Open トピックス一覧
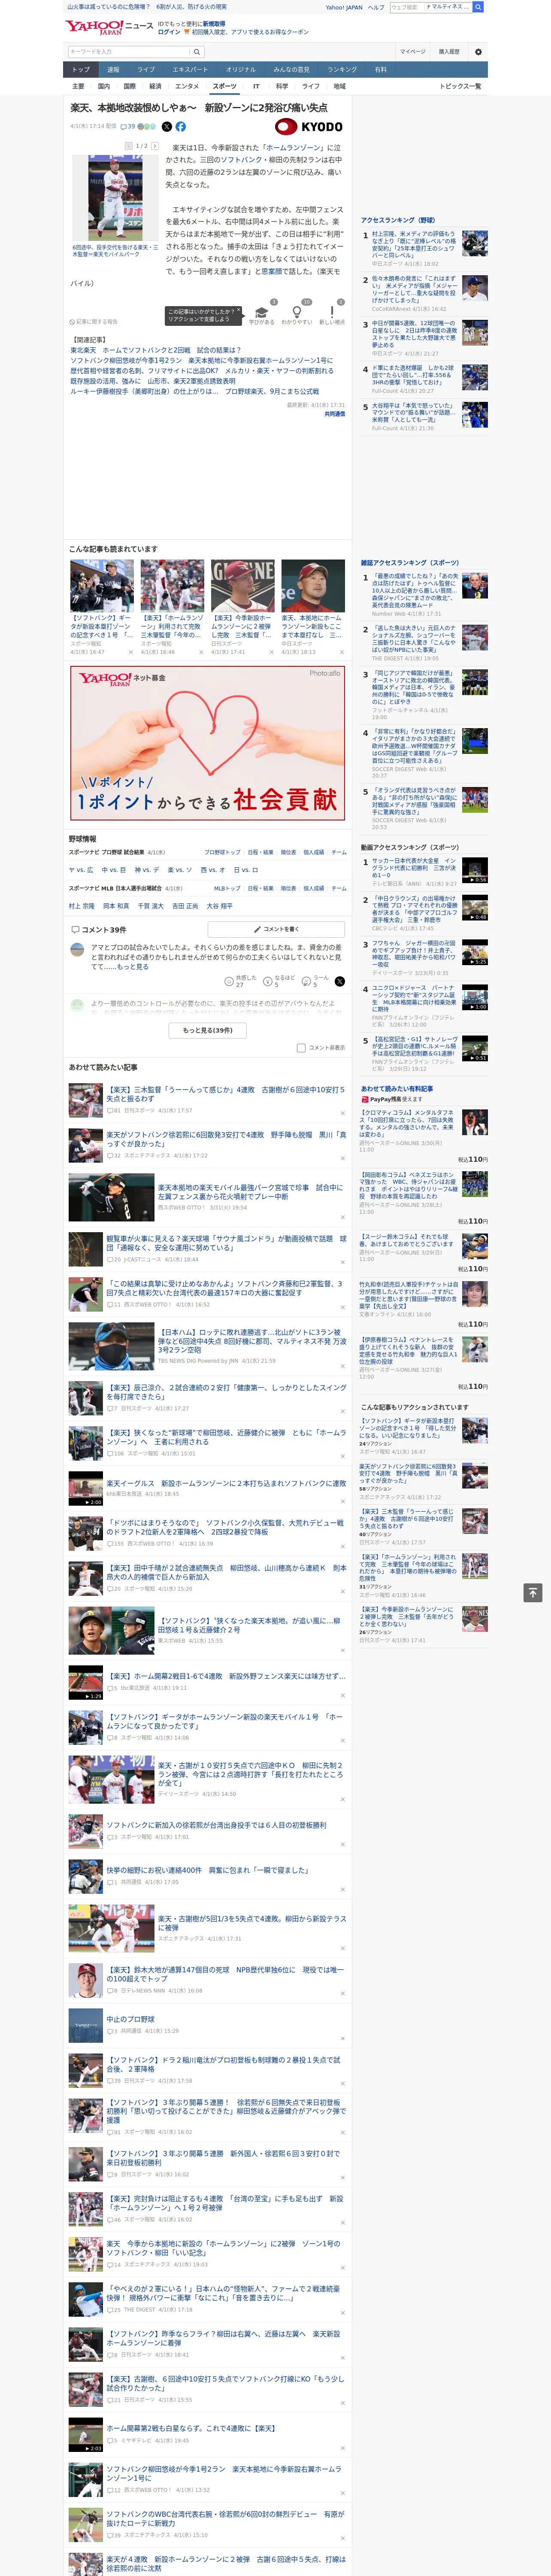This screenshot has width=551, height=2576. click(460, 86)
